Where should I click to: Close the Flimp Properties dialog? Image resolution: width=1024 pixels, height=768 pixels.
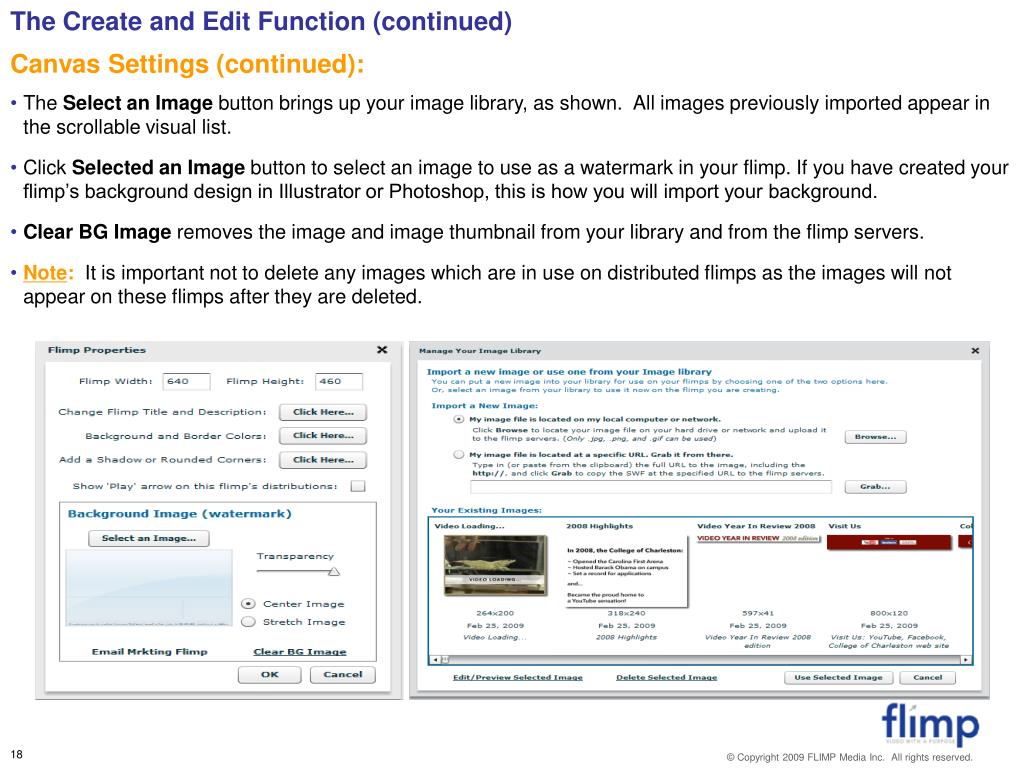tap(382, 350)
